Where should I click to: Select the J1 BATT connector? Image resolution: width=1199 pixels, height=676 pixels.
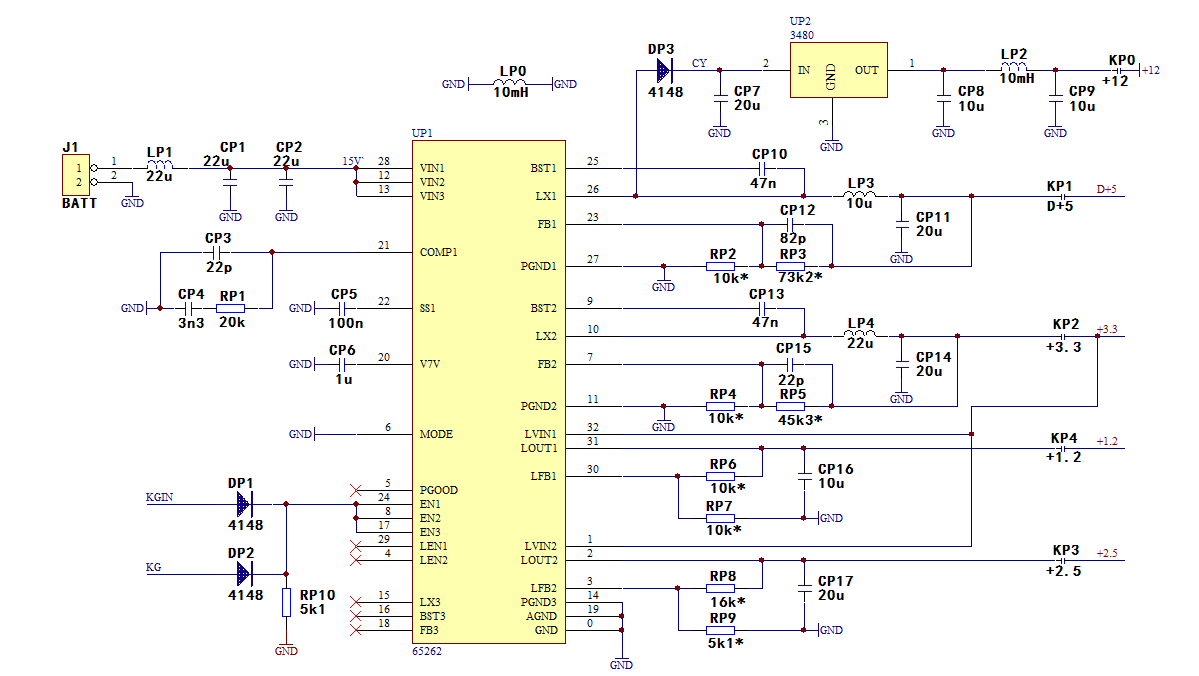(x=76, y=174)
